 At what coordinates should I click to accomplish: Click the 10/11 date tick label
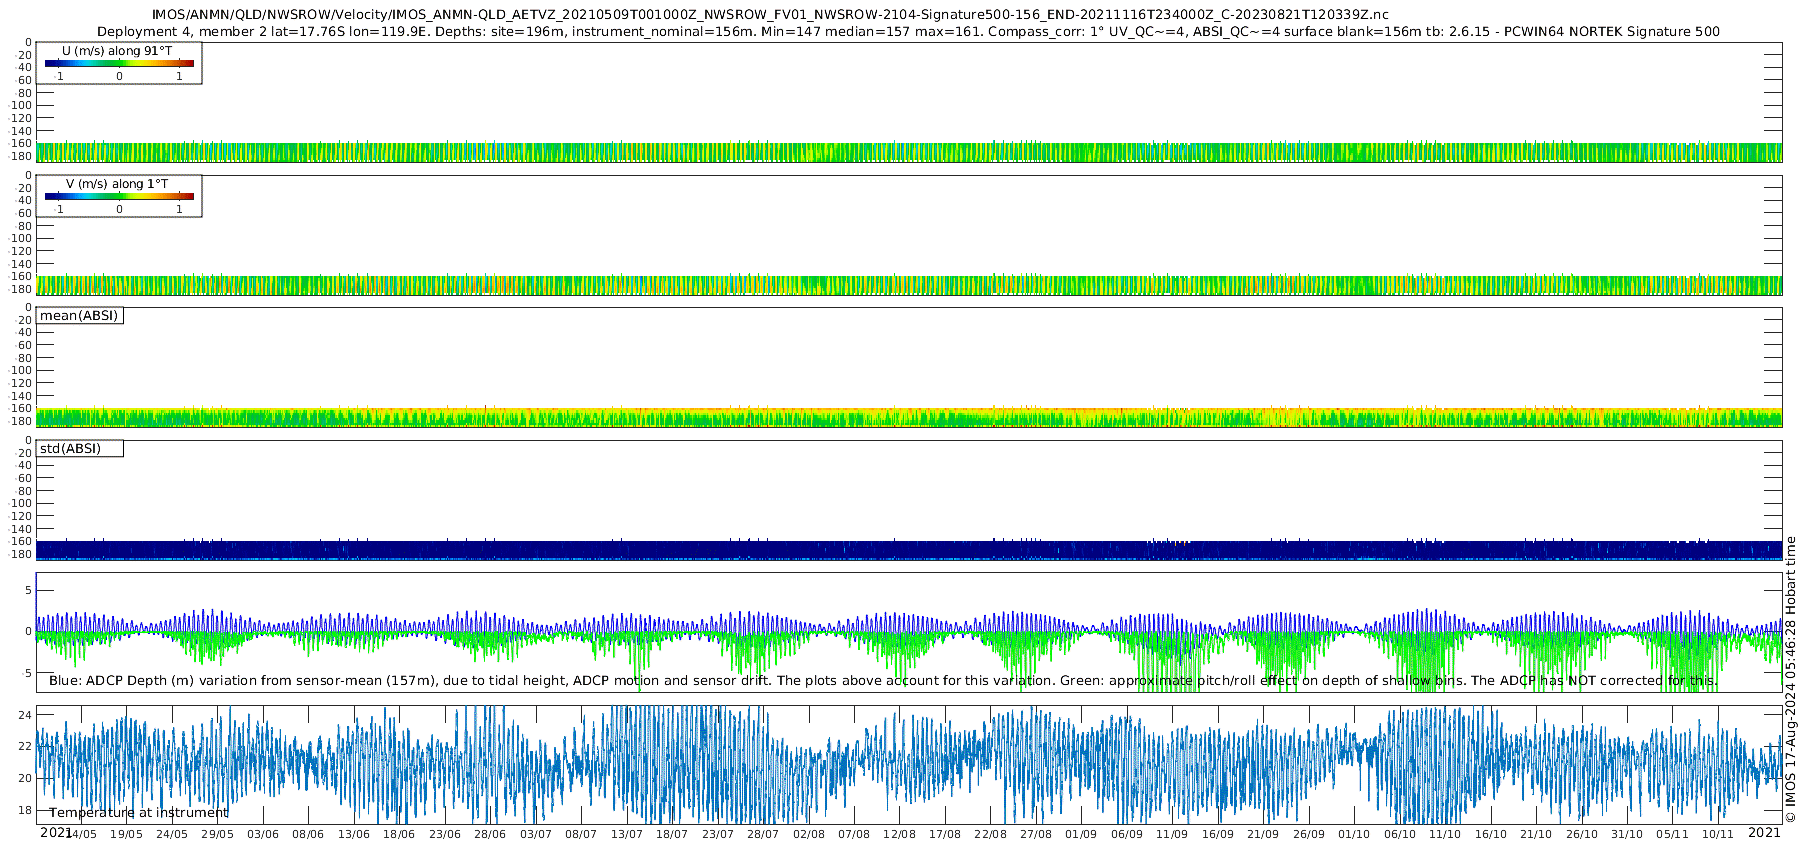[1718, 834]
